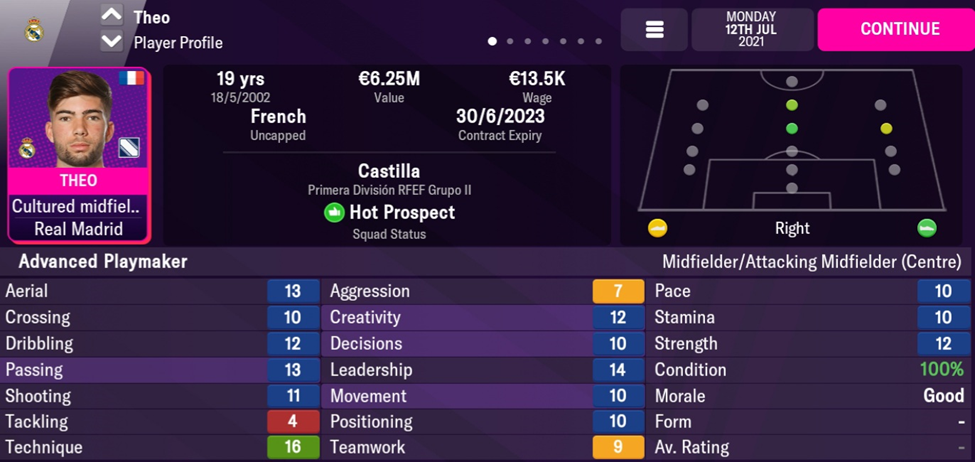The height and width of the screenshot is (462, 975).
Task: Select the last page indicator dot
Action: [x=599, y=42]
